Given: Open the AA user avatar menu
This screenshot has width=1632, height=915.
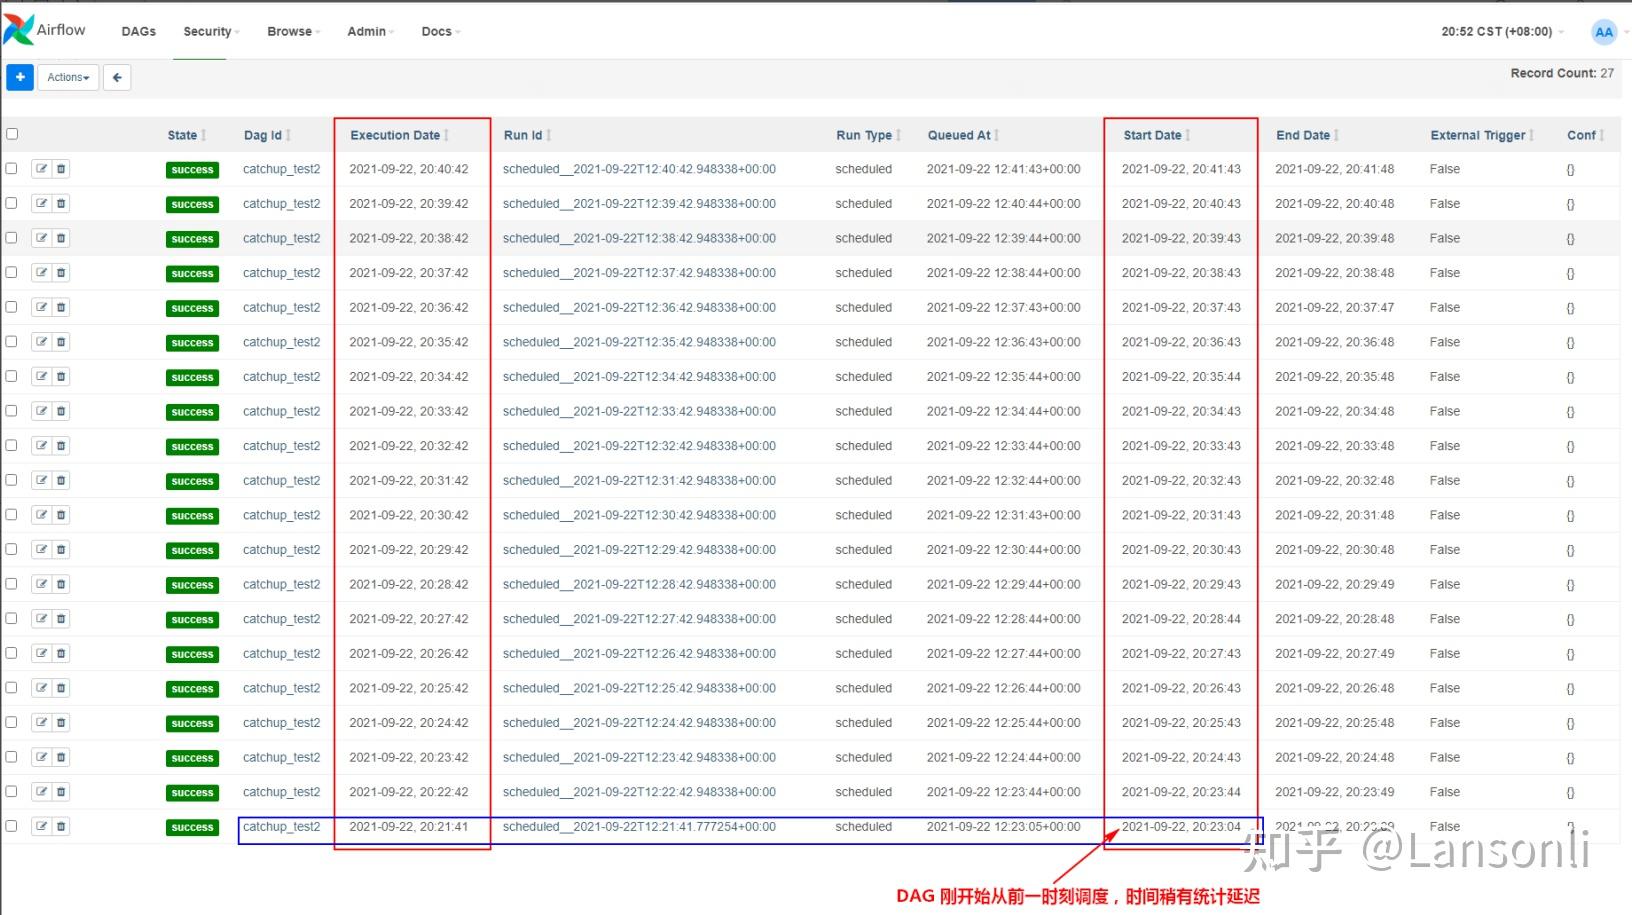Looking at the screenshot, I should coord(1603,32).
